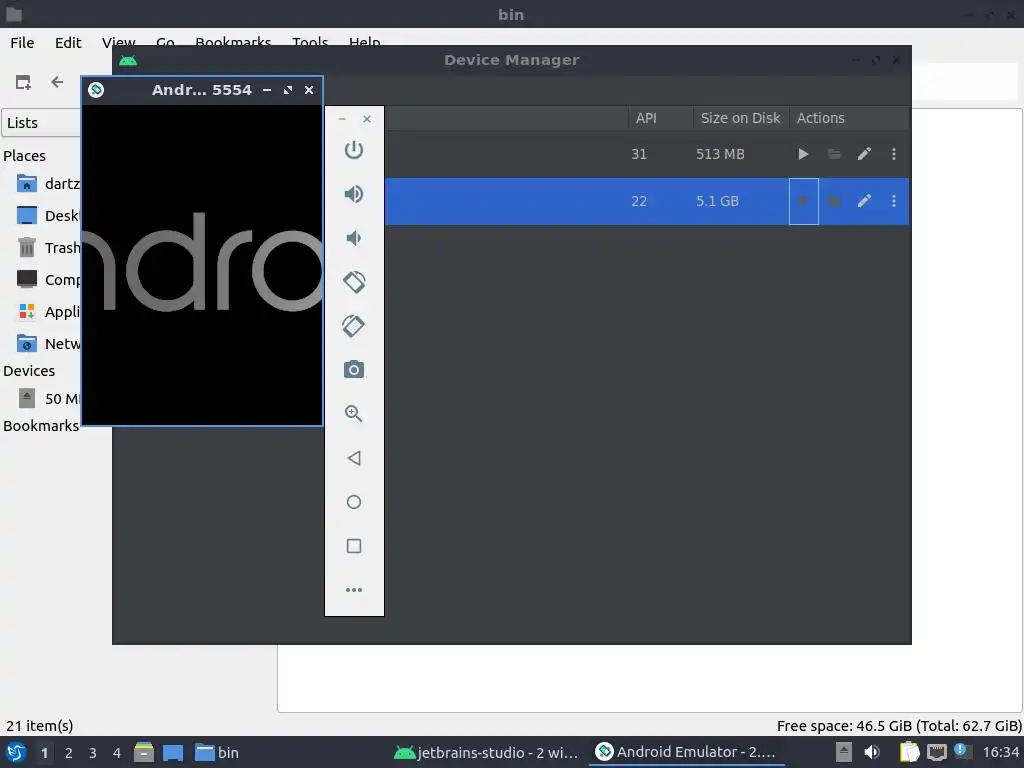Sort devices by API column header
Viewport: 1024px width, 768px height.
(x=660, y=118)
